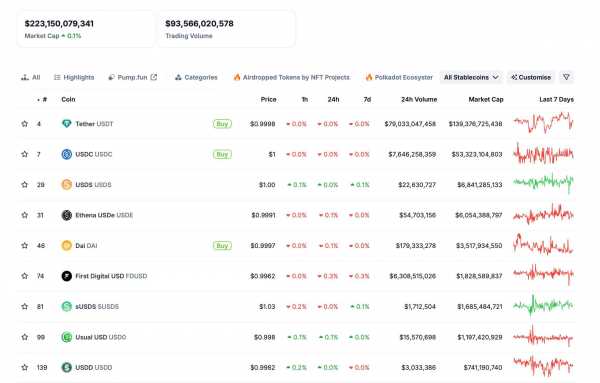Click Buy button for Dai
This screenshot has width=600, height=383.
[x=222, y=246]
